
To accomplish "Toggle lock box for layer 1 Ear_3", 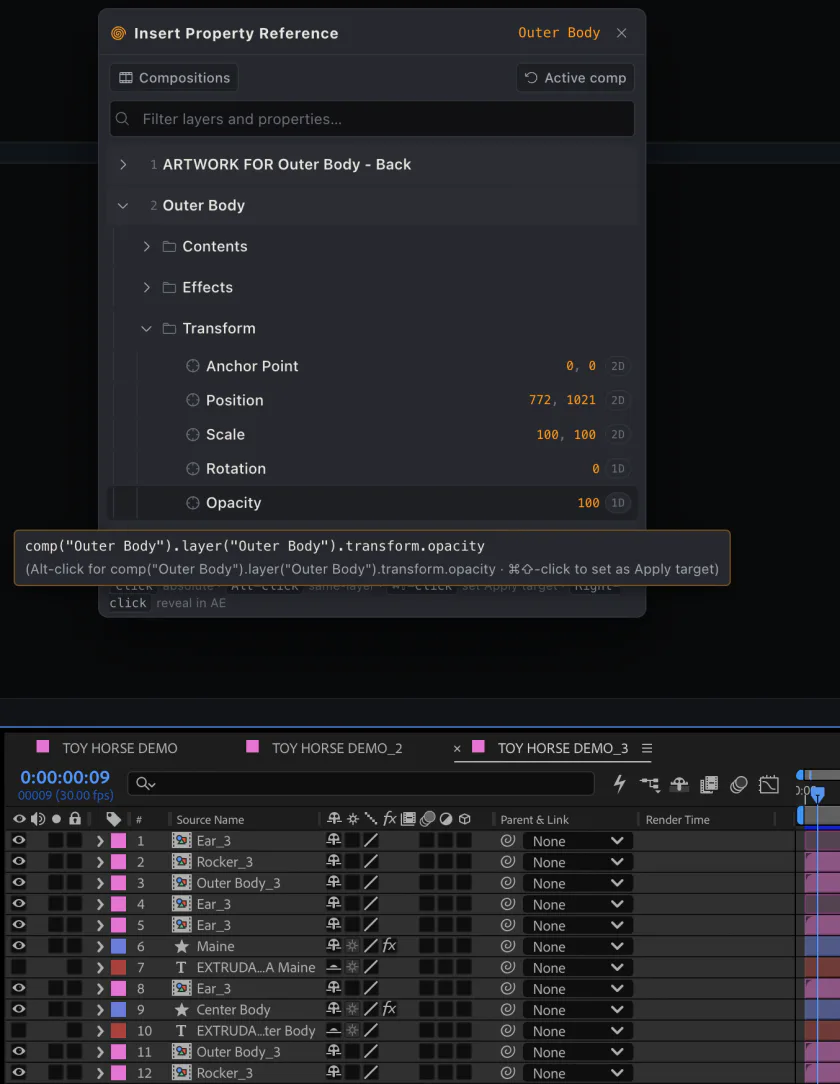I will tap(74, 841).
